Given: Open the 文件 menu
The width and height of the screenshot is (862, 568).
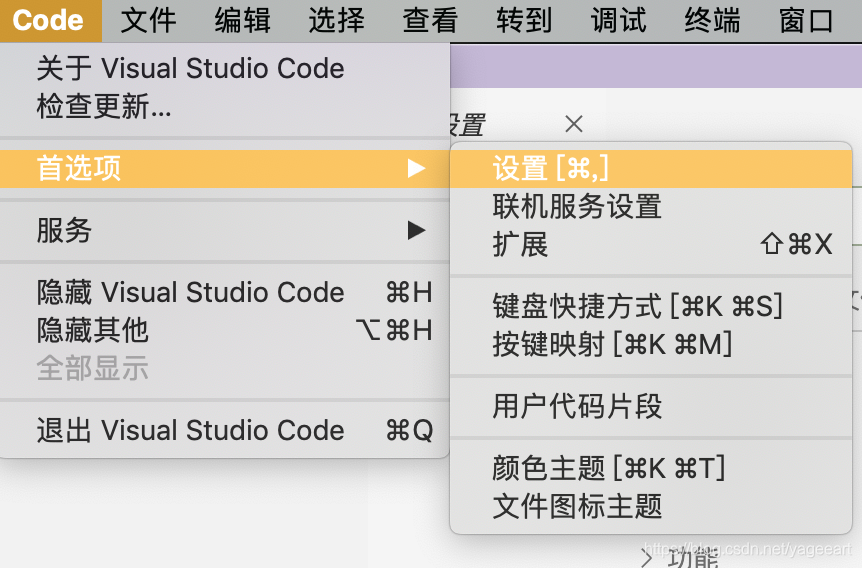Looking at the screenshot, I should pyautogui.click(x=148, y=20).
